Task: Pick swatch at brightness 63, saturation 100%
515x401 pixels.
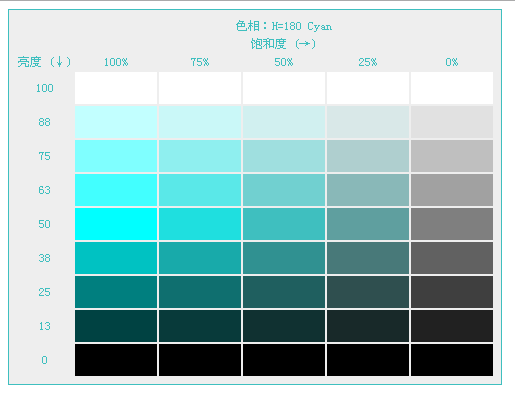Action: (x=116, y=190)
